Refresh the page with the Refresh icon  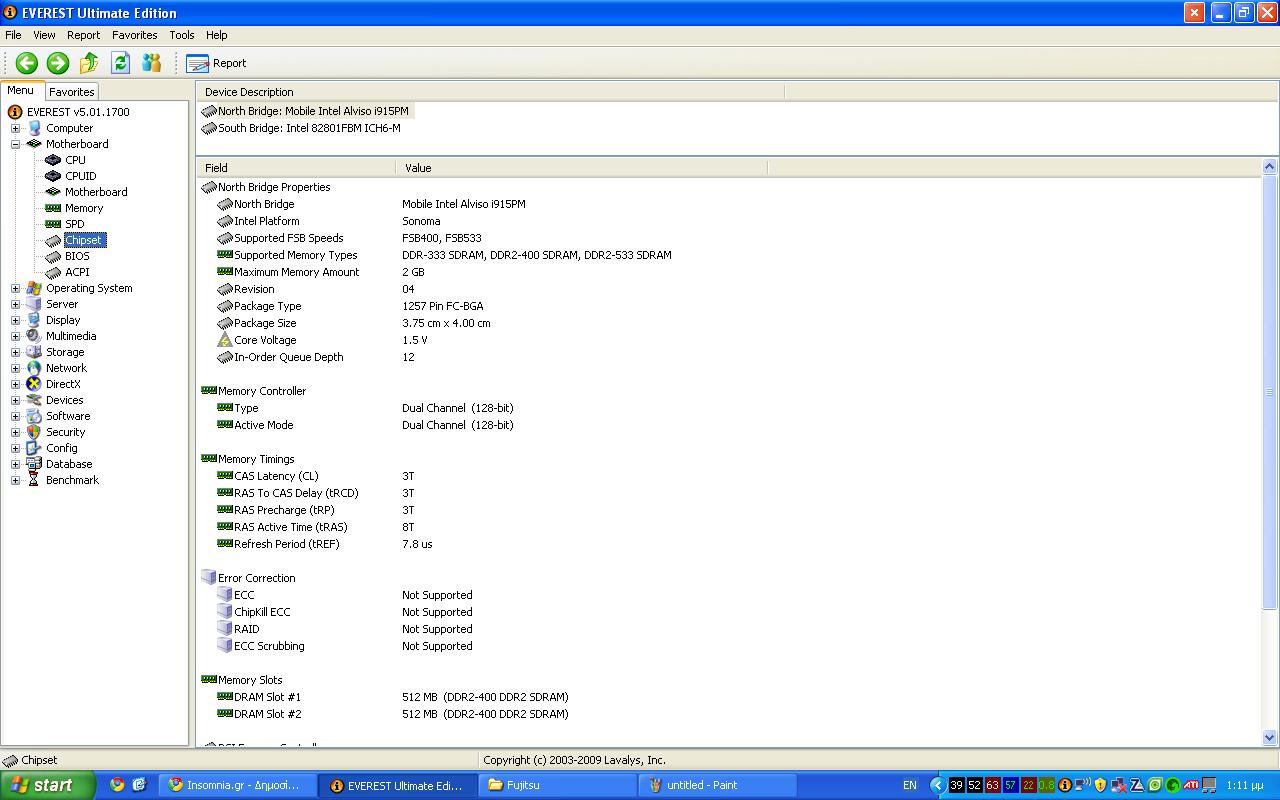(120, 63)
